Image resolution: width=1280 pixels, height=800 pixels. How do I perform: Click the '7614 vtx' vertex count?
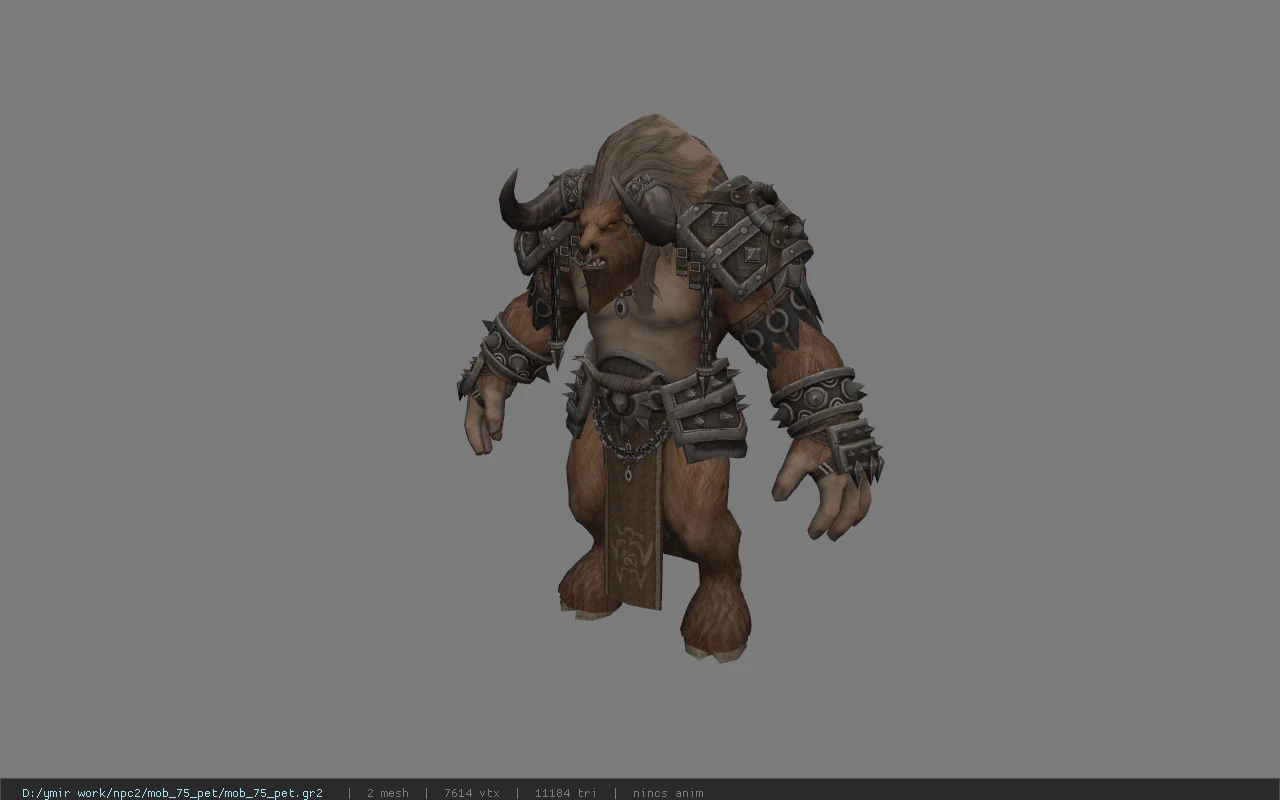(471, 793)
